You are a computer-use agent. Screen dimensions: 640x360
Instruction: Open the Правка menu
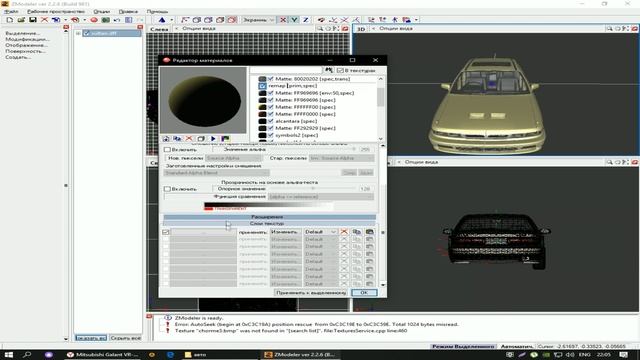(x=128, y=11)
